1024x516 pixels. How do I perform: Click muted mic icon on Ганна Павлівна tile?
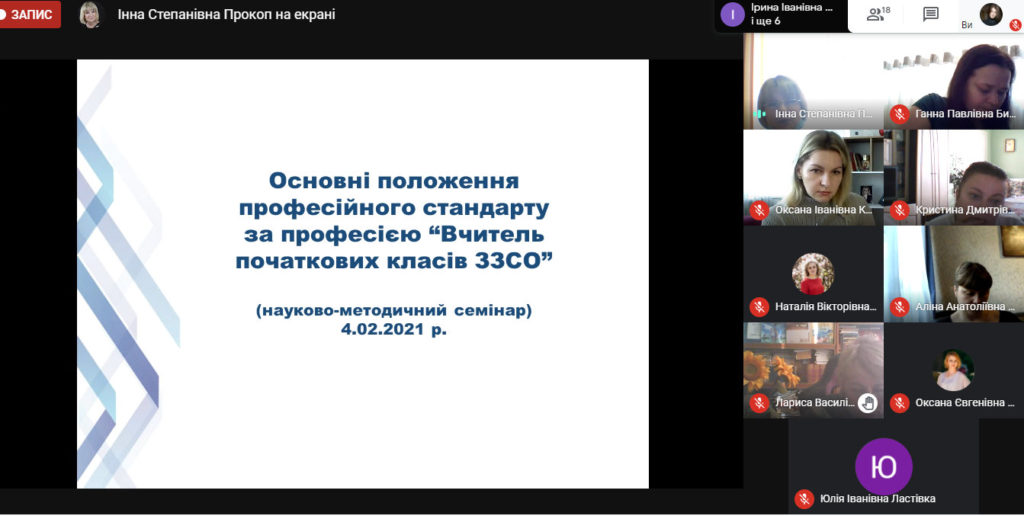(x=900, y=114)
